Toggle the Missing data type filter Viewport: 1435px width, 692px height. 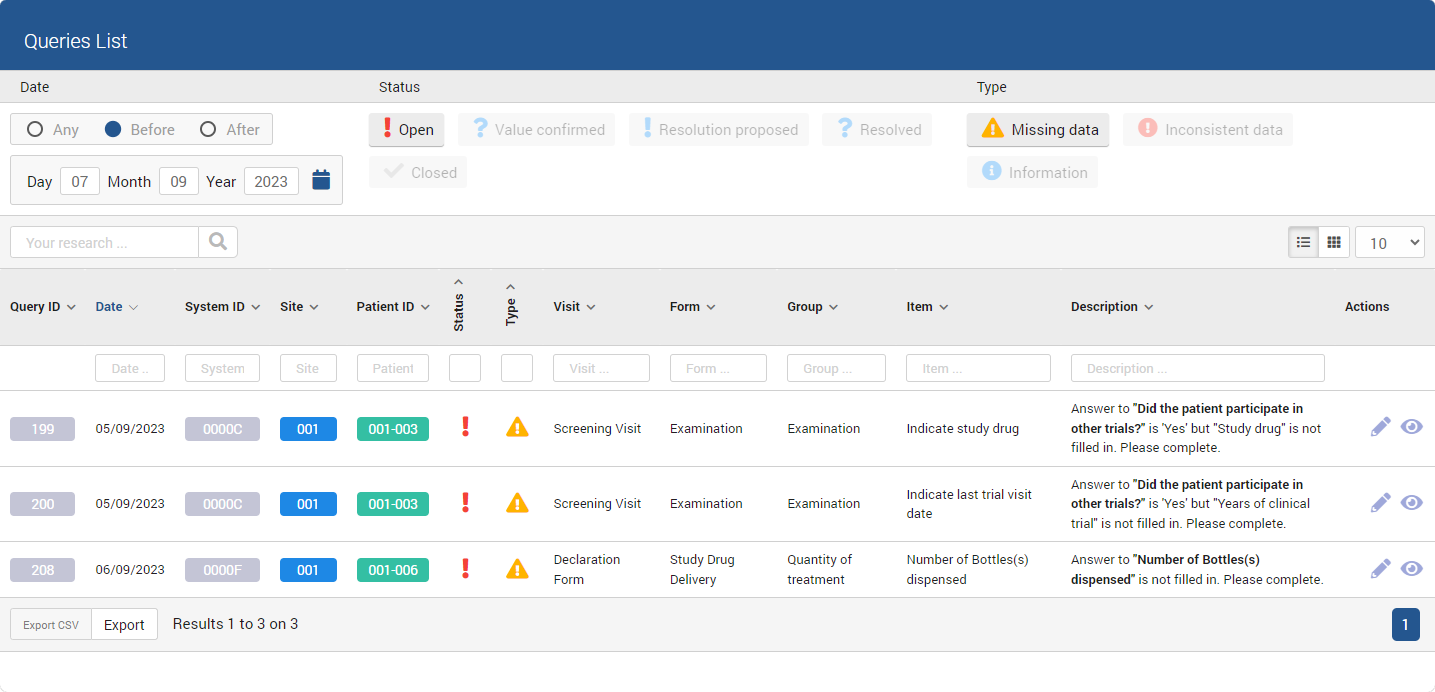1037,129
